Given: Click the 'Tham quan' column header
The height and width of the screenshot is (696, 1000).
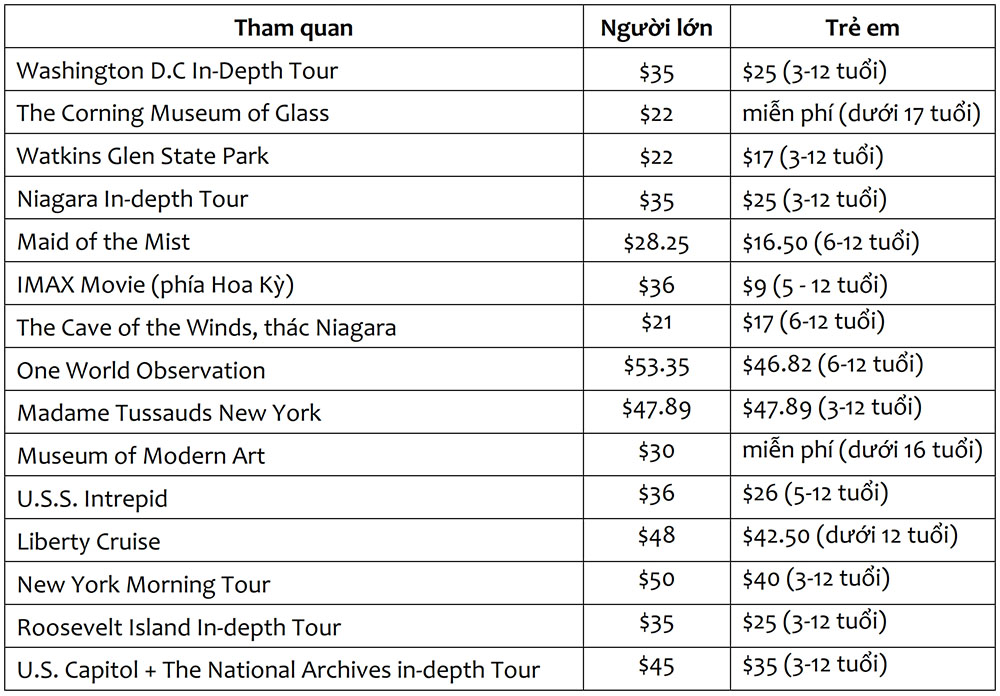Looking at the screenshot, I should (x=293, y=28).
